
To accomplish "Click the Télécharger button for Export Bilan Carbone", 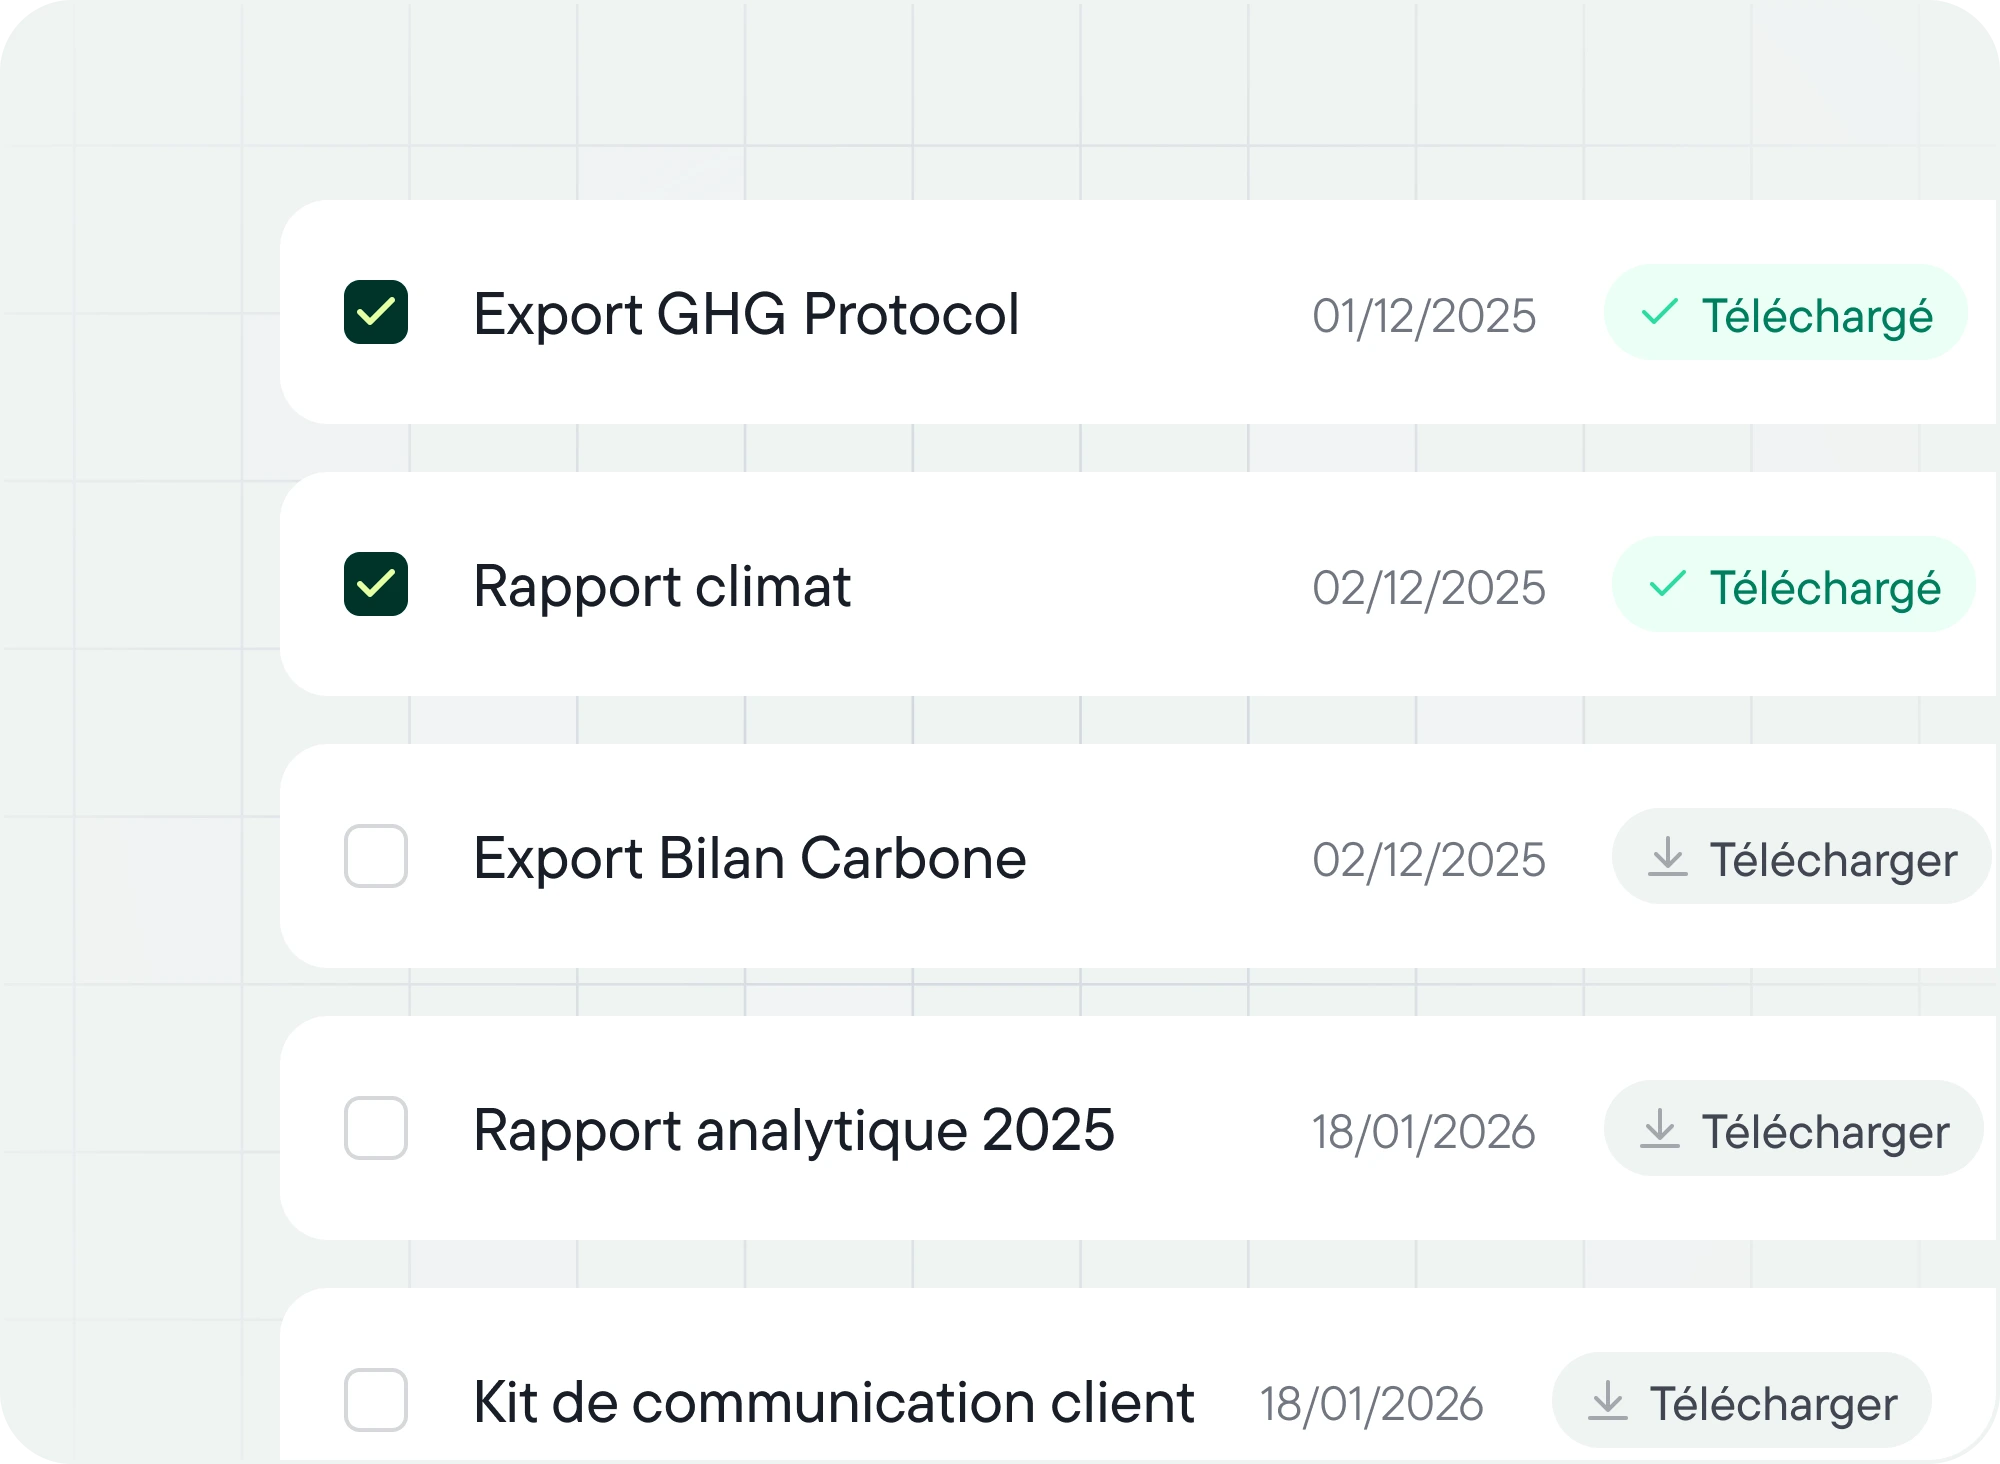I will point(1800,860).
